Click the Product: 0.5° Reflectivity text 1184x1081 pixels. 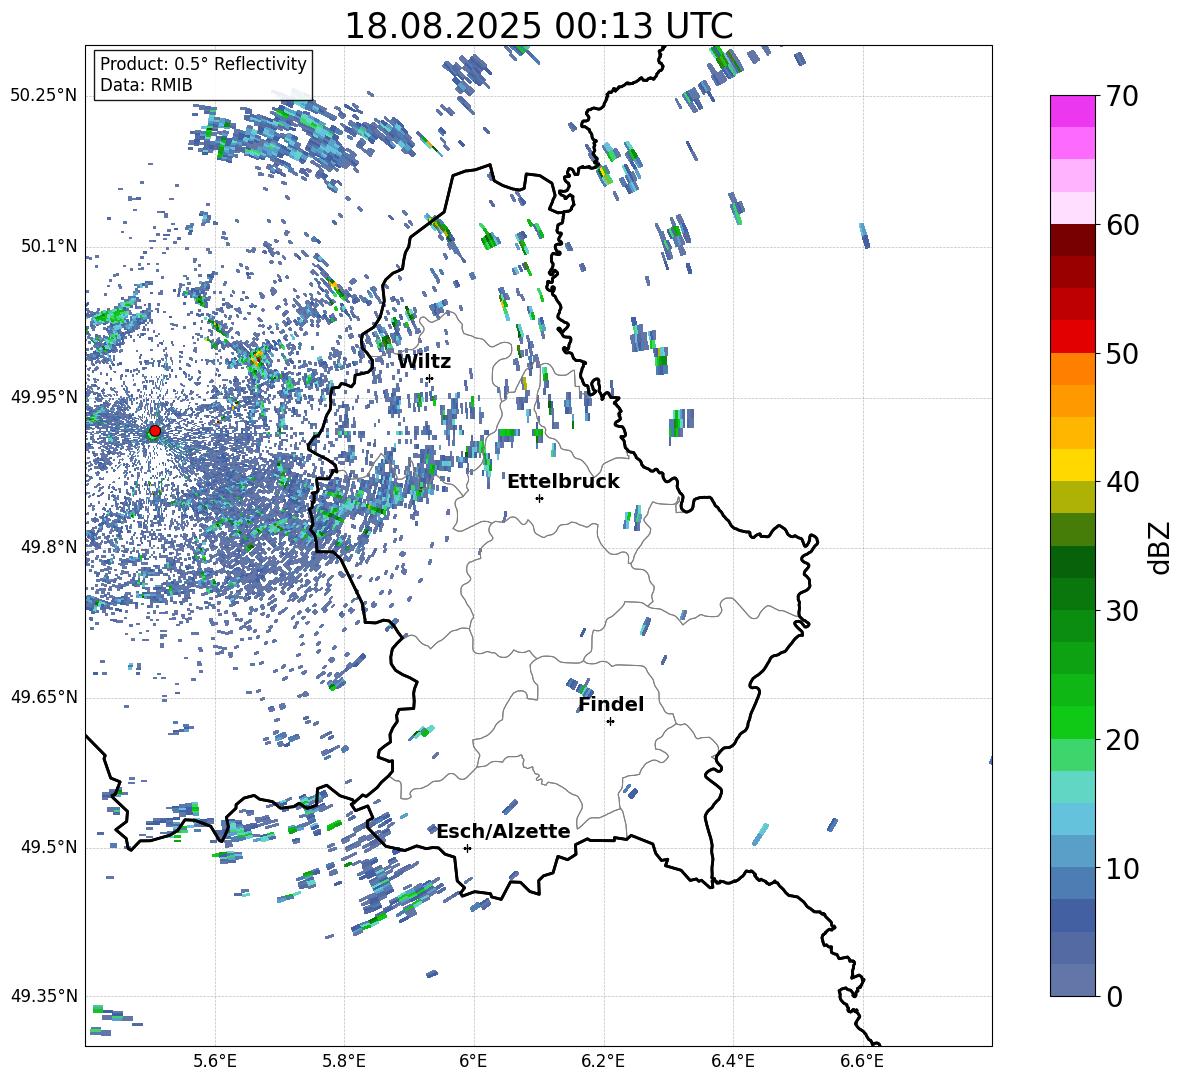pyautogui.click(x=203, y=64)
